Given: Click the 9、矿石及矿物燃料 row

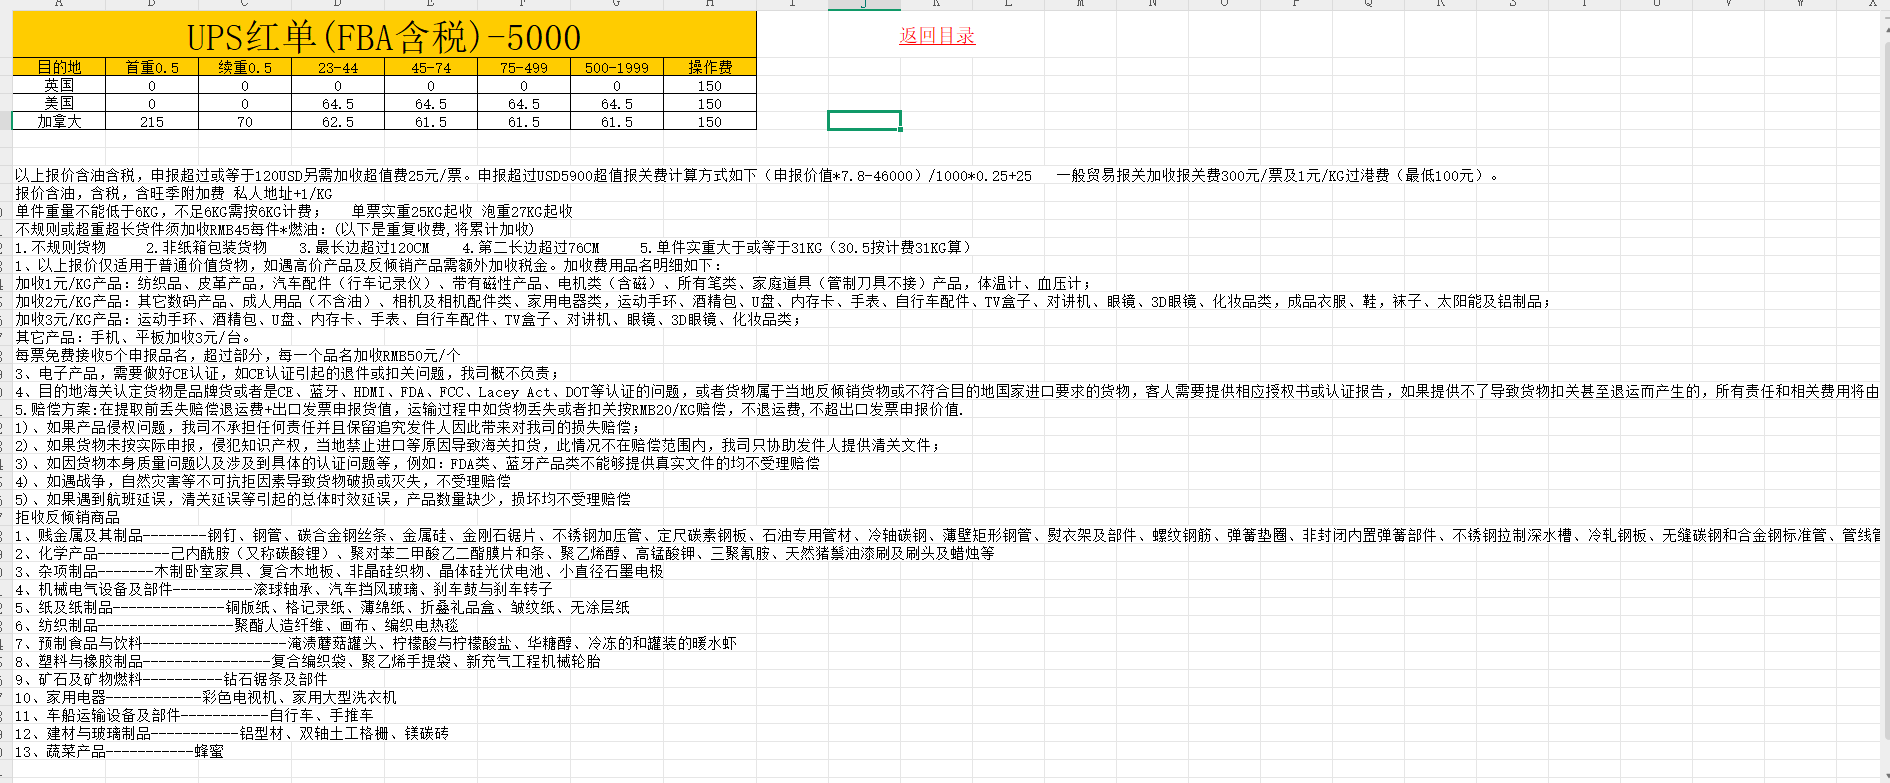Looking at the screenshot, I should (x=171, y=680).
